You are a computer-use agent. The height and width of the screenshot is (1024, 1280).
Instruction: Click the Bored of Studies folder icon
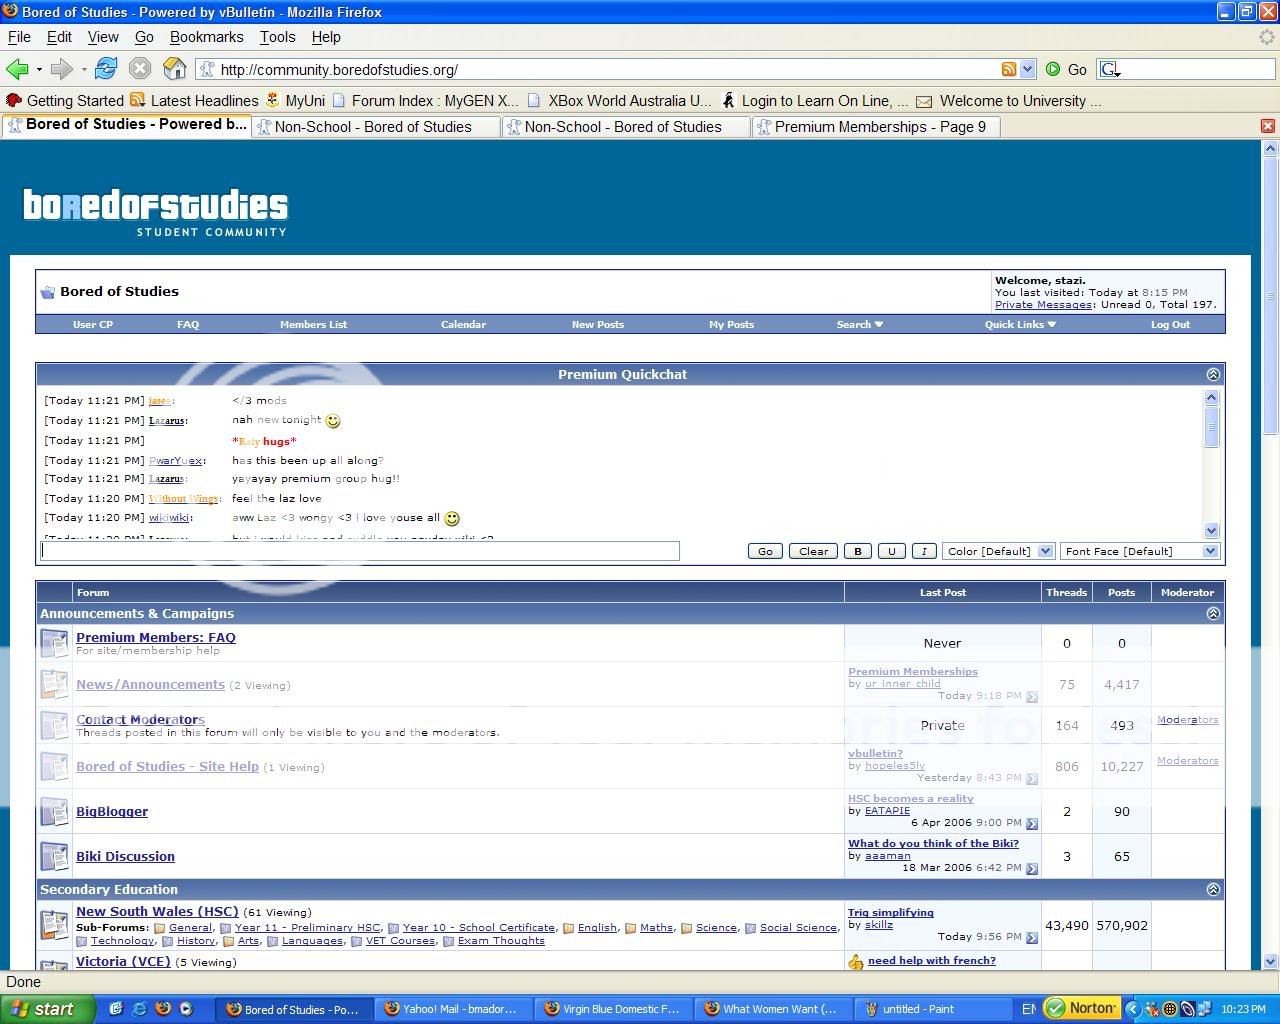click(47, 292)
